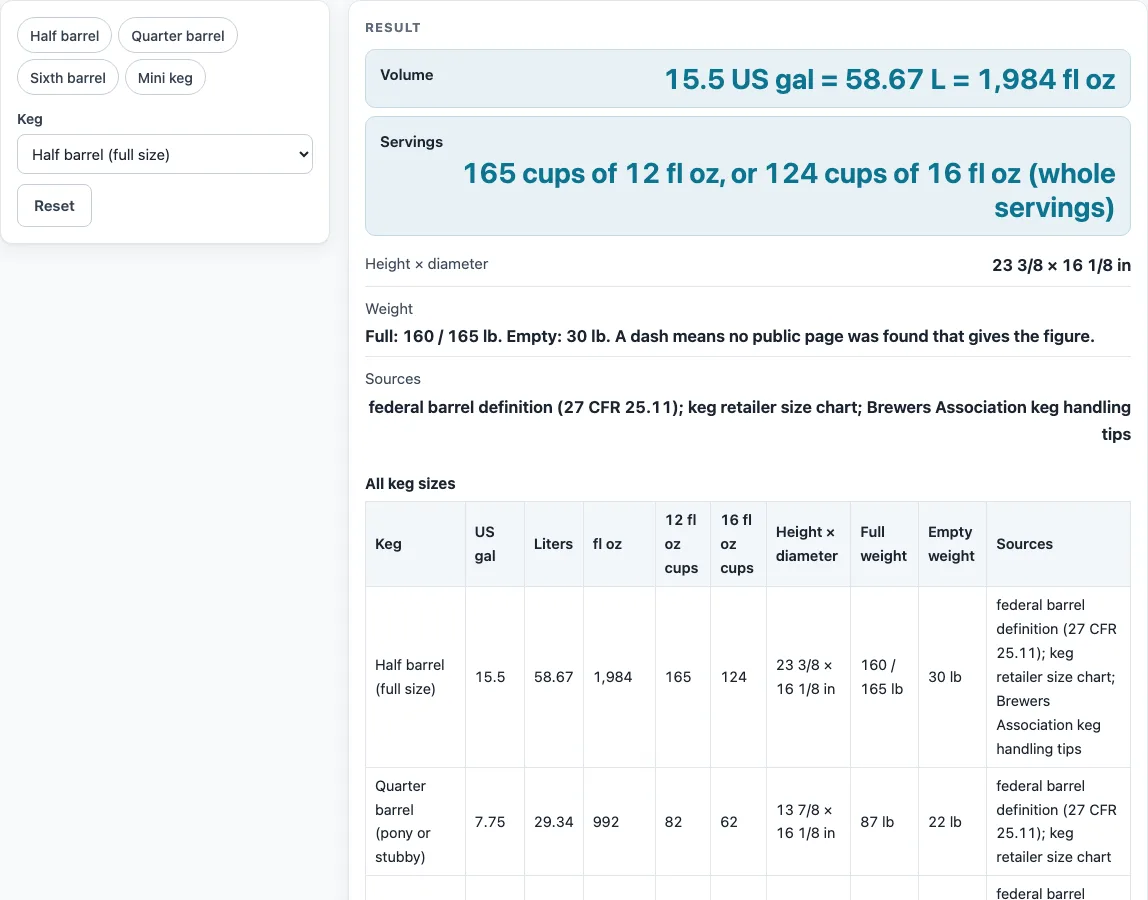This screenshot has width=1148, height=900.
Task: Select the Half barrel preset
Action: [x=64, y=35]
